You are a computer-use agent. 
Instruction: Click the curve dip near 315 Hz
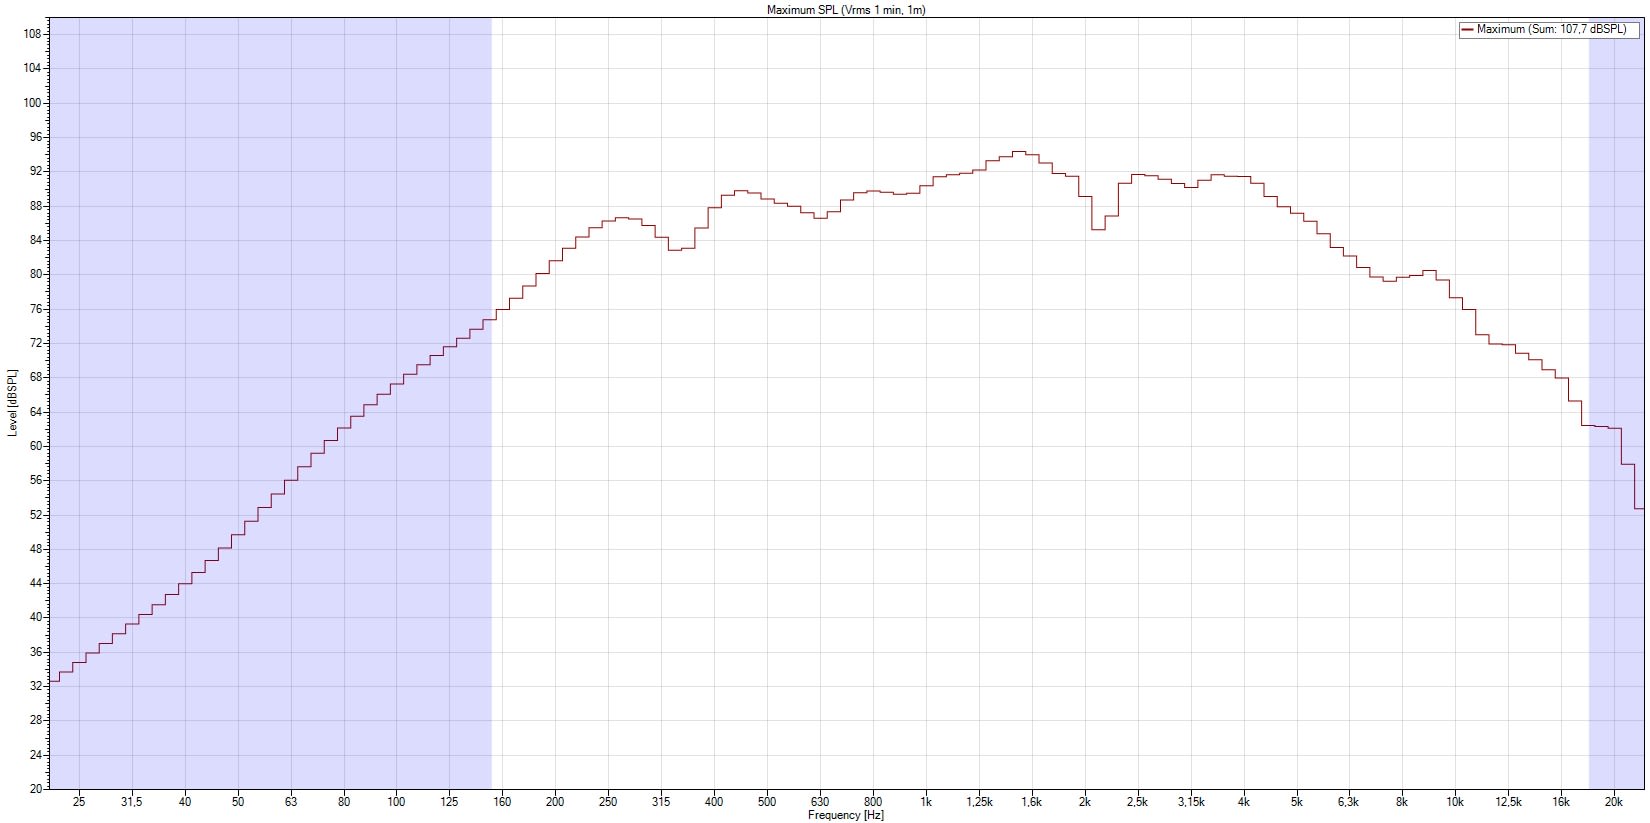point(675,249)
